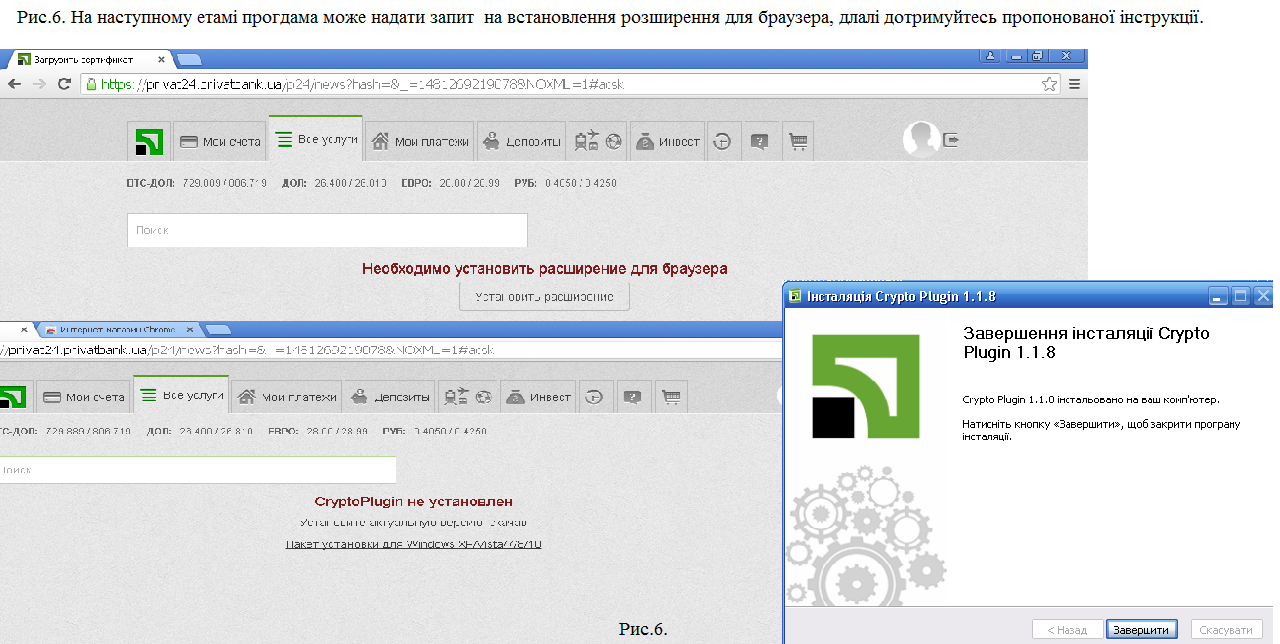Screen dimensions: 1280x644
Task: Open 'Депозиты' in the lower browser
Action: point(390,397)
